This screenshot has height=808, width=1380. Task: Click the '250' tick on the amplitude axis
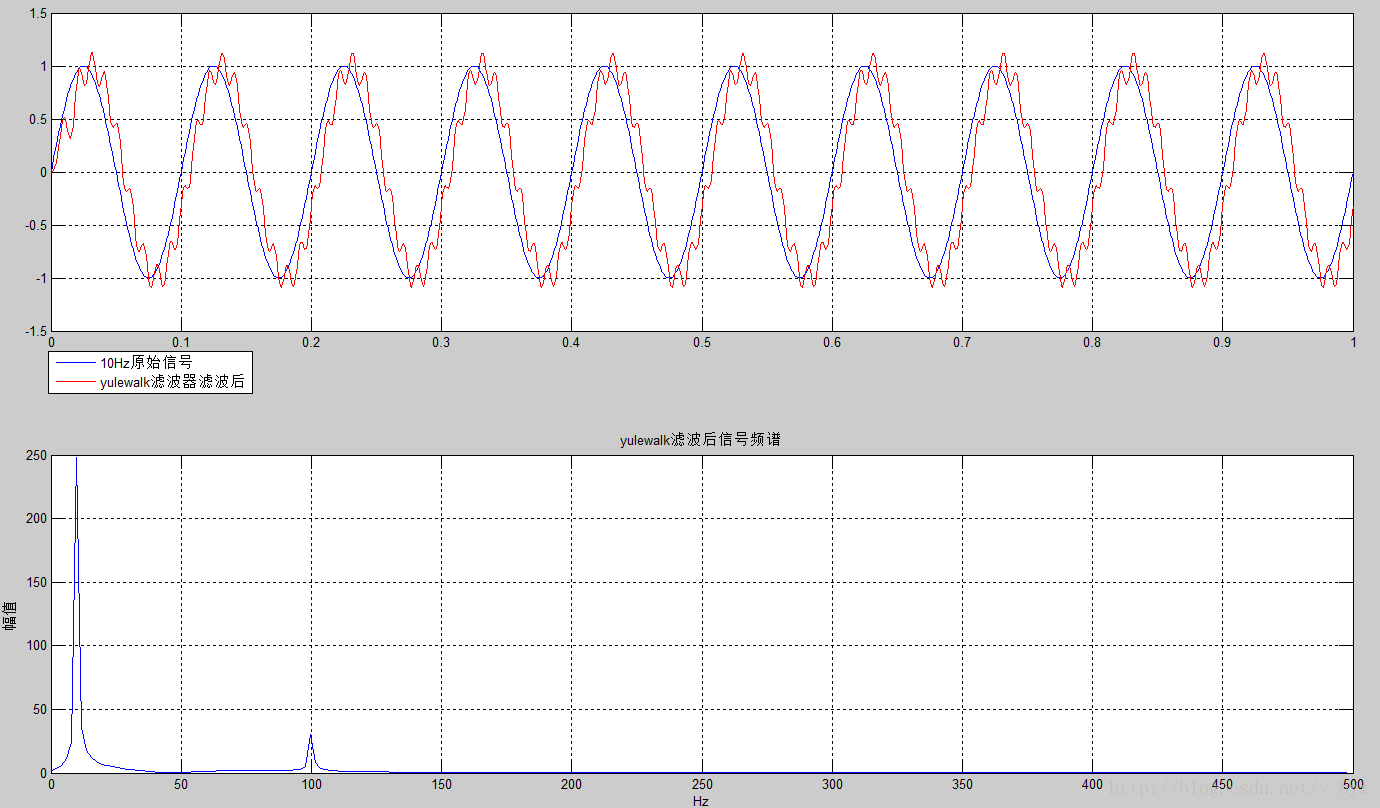point(36,456)
